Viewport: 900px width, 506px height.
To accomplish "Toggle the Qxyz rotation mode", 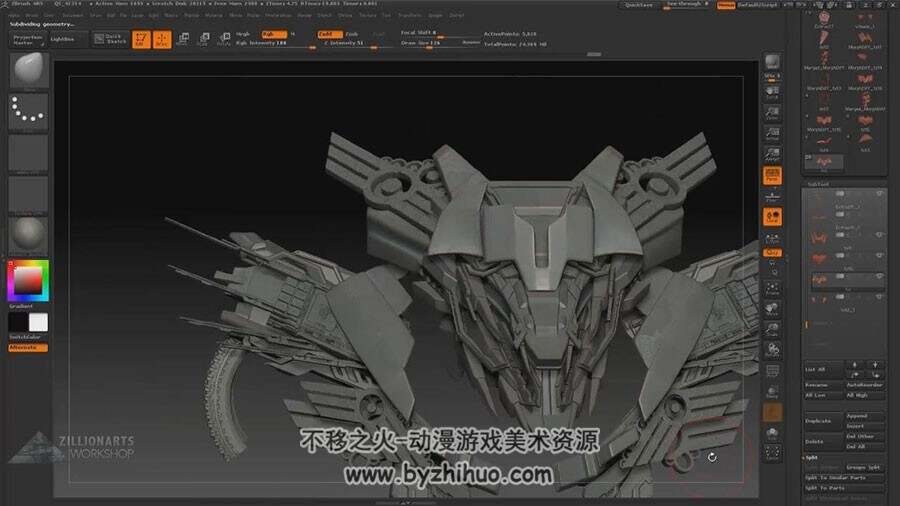I will pos(772,253).
